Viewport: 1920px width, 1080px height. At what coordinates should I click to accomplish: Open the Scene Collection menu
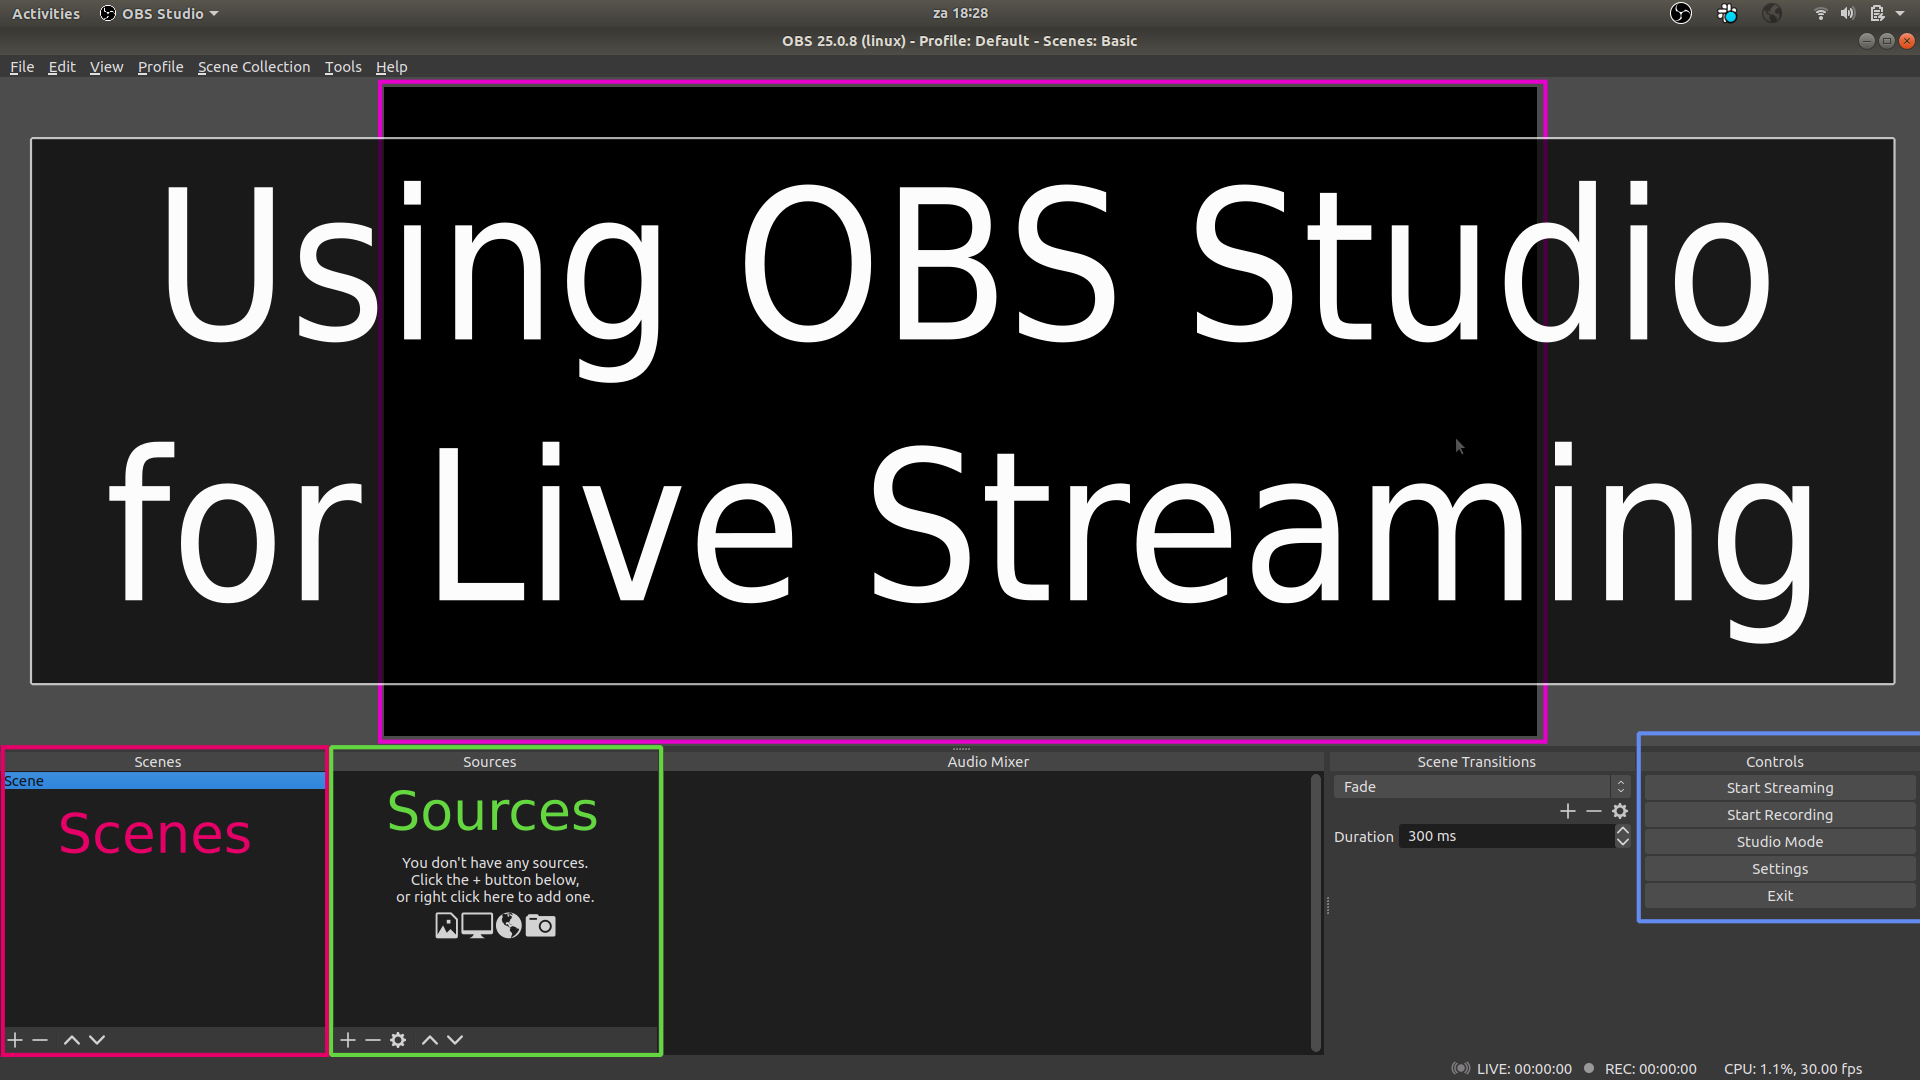254,67
